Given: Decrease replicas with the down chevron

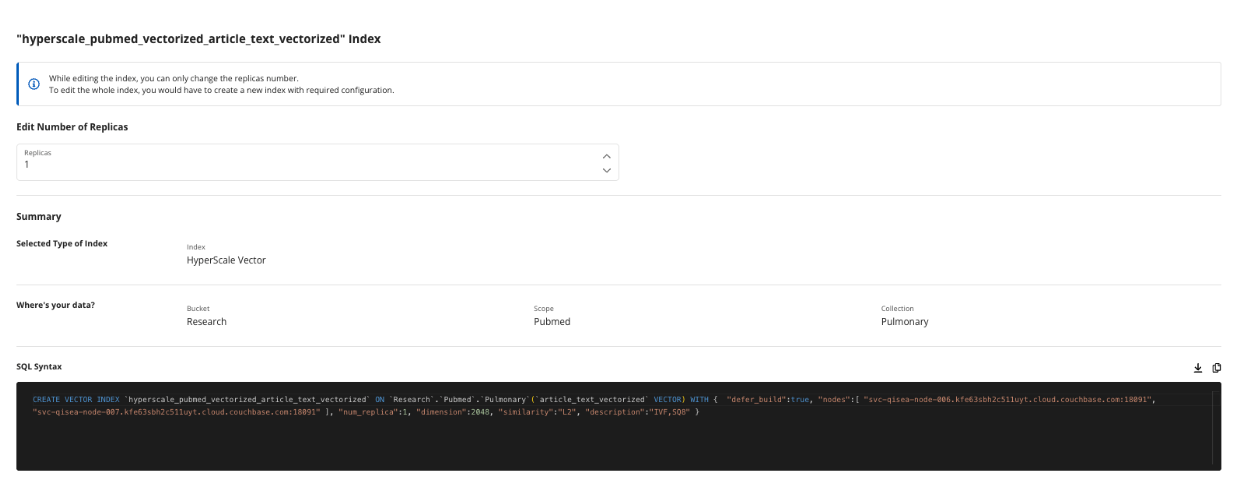Looking at the screenshot, I should [606, 170].
